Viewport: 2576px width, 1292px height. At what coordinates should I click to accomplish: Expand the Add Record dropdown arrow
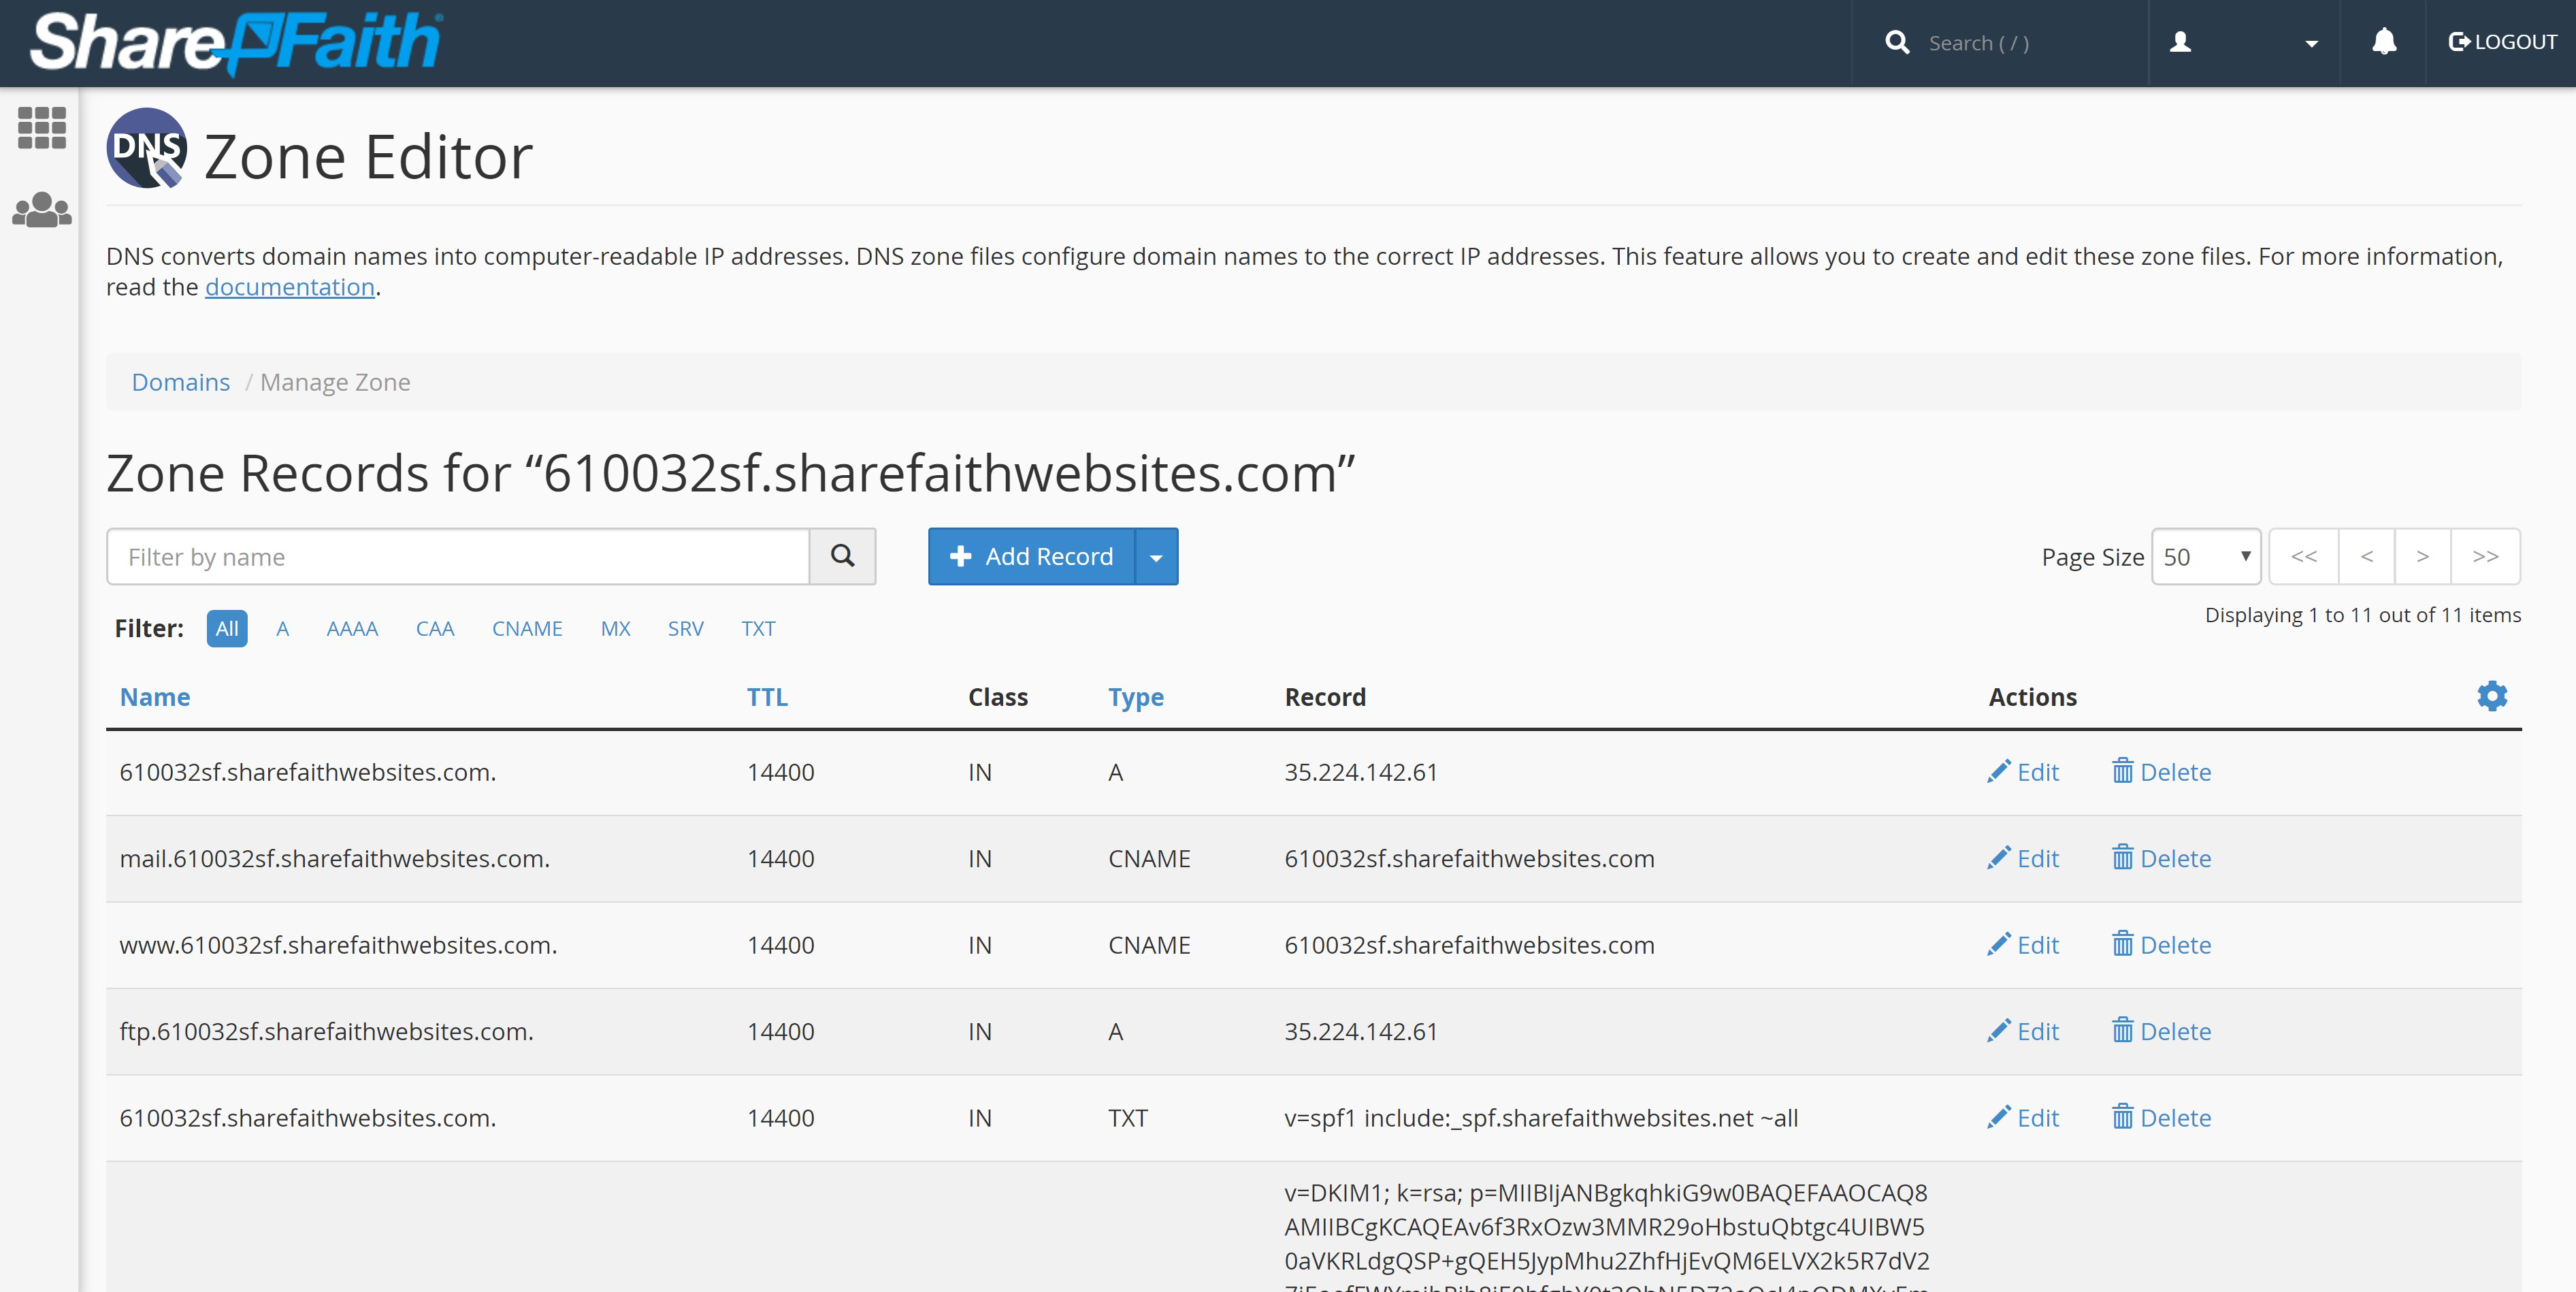tap(1156, 557)
